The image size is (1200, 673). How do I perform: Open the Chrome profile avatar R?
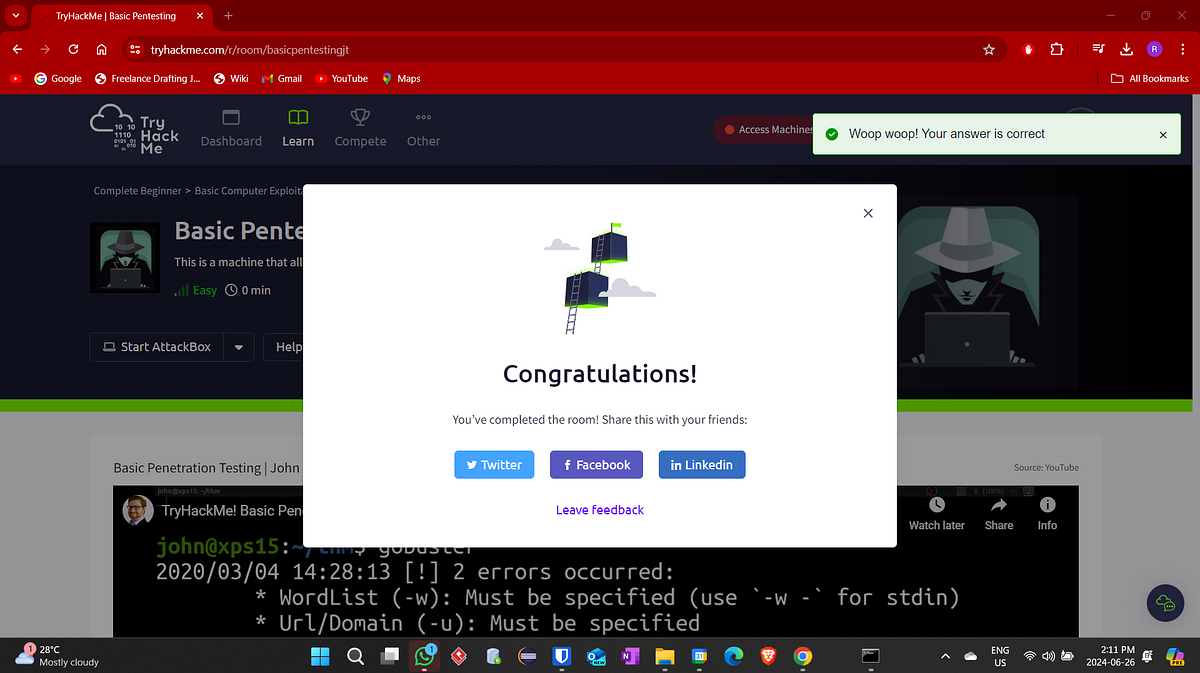point(1154,48)
